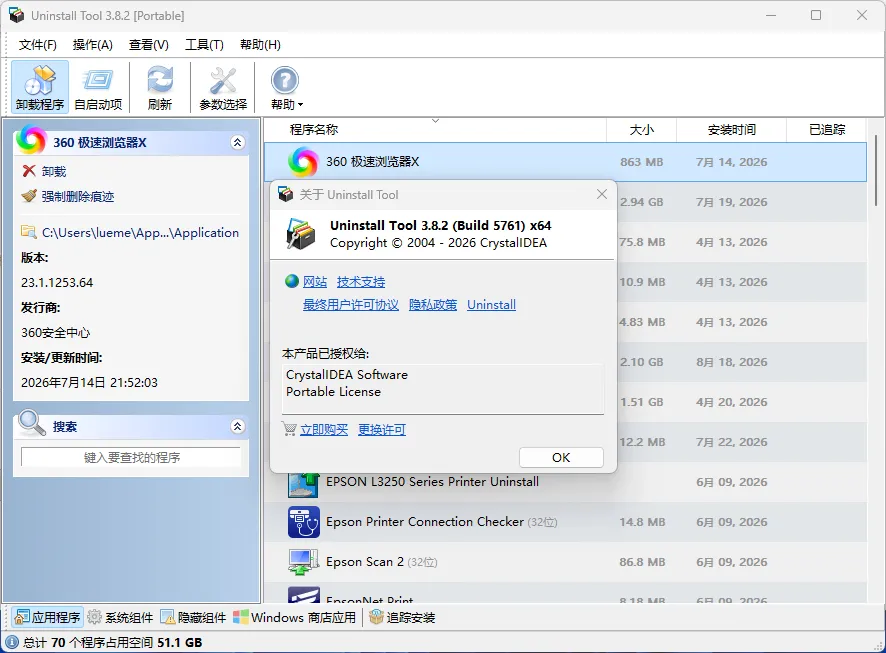Open the Tools menu 工具(T)
This screenshot has height=653, width=886.
204,45
